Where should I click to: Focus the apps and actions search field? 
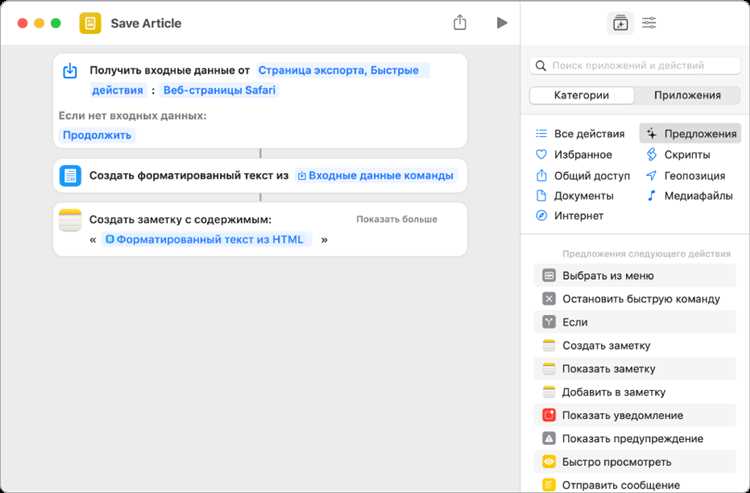click(635, 66)
